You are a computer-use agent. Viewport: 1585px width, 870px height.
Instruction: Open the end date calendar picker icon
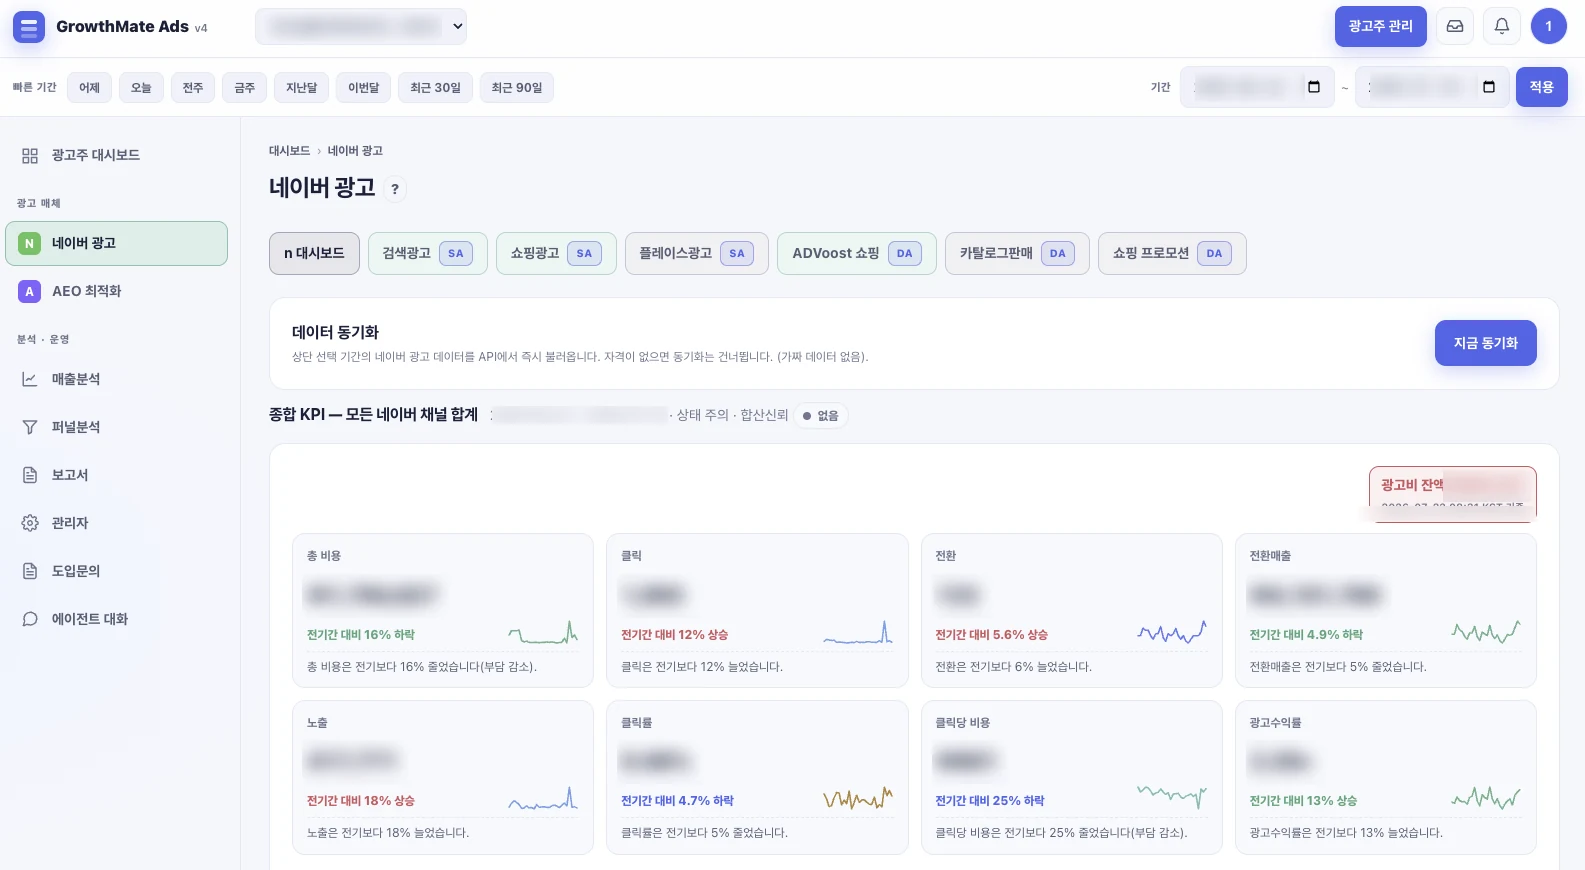[x=1489, y=87]
